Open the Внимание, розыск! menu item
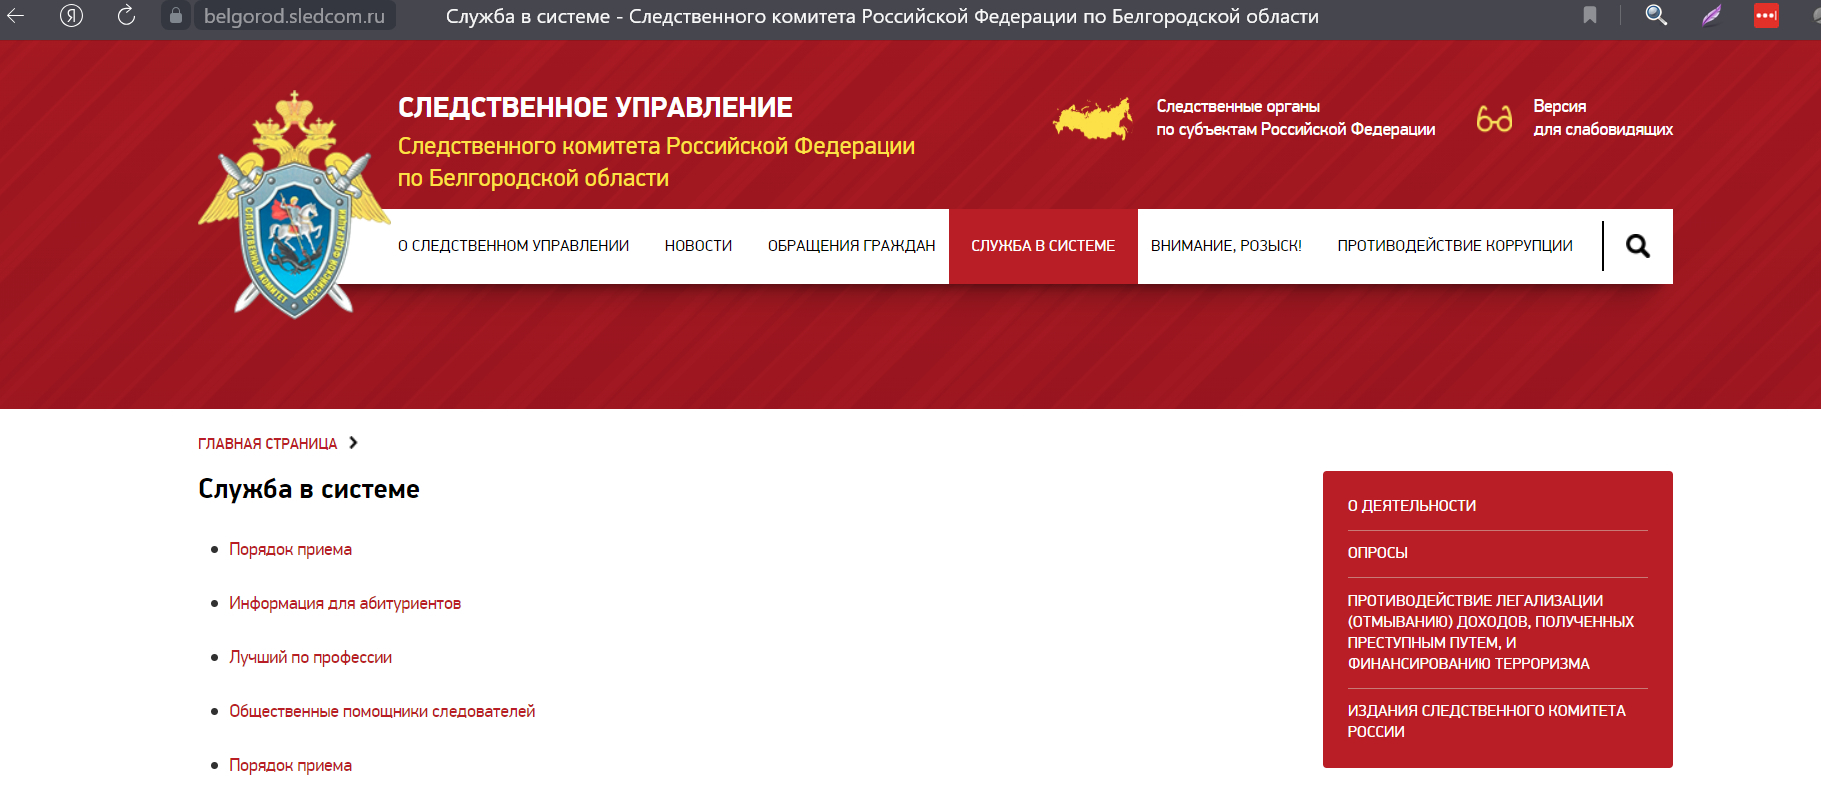 coord(1226,246)
